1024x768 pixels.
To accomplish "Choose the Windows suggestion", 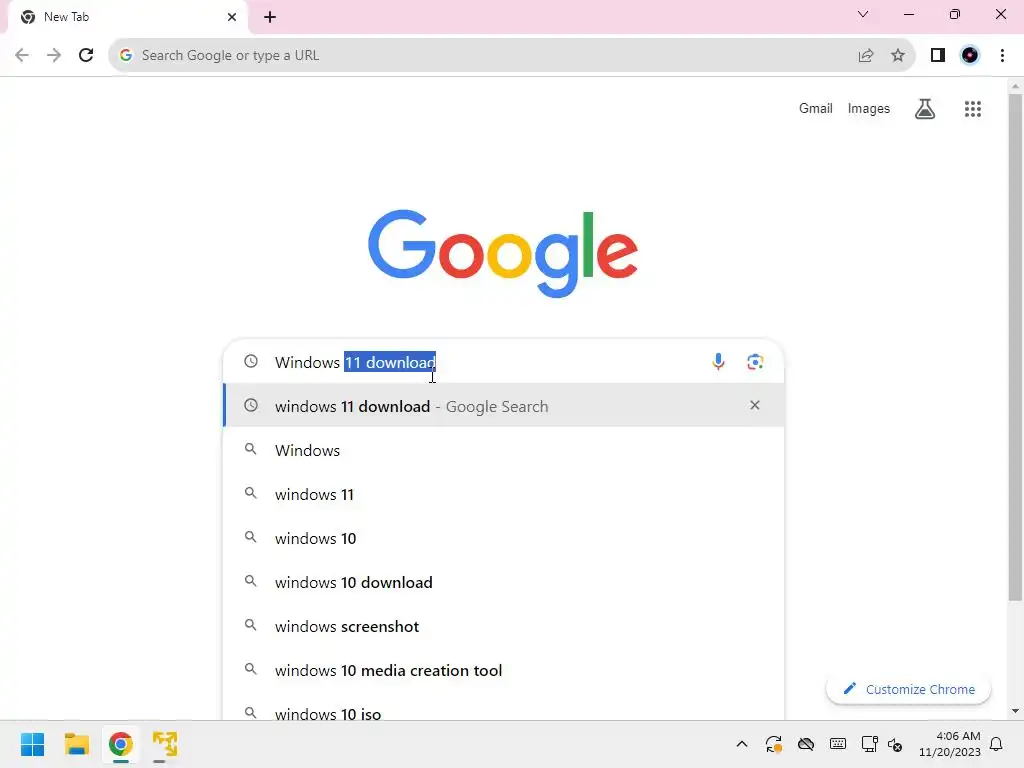I will pyautogui.click(x=504, y=450).
